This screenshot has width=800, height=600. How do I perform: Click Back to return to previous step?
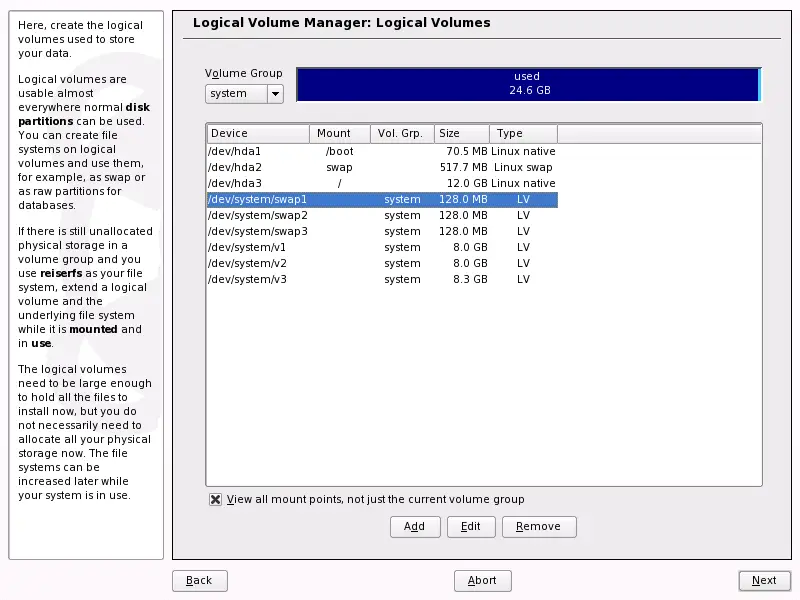coord(199,580)
